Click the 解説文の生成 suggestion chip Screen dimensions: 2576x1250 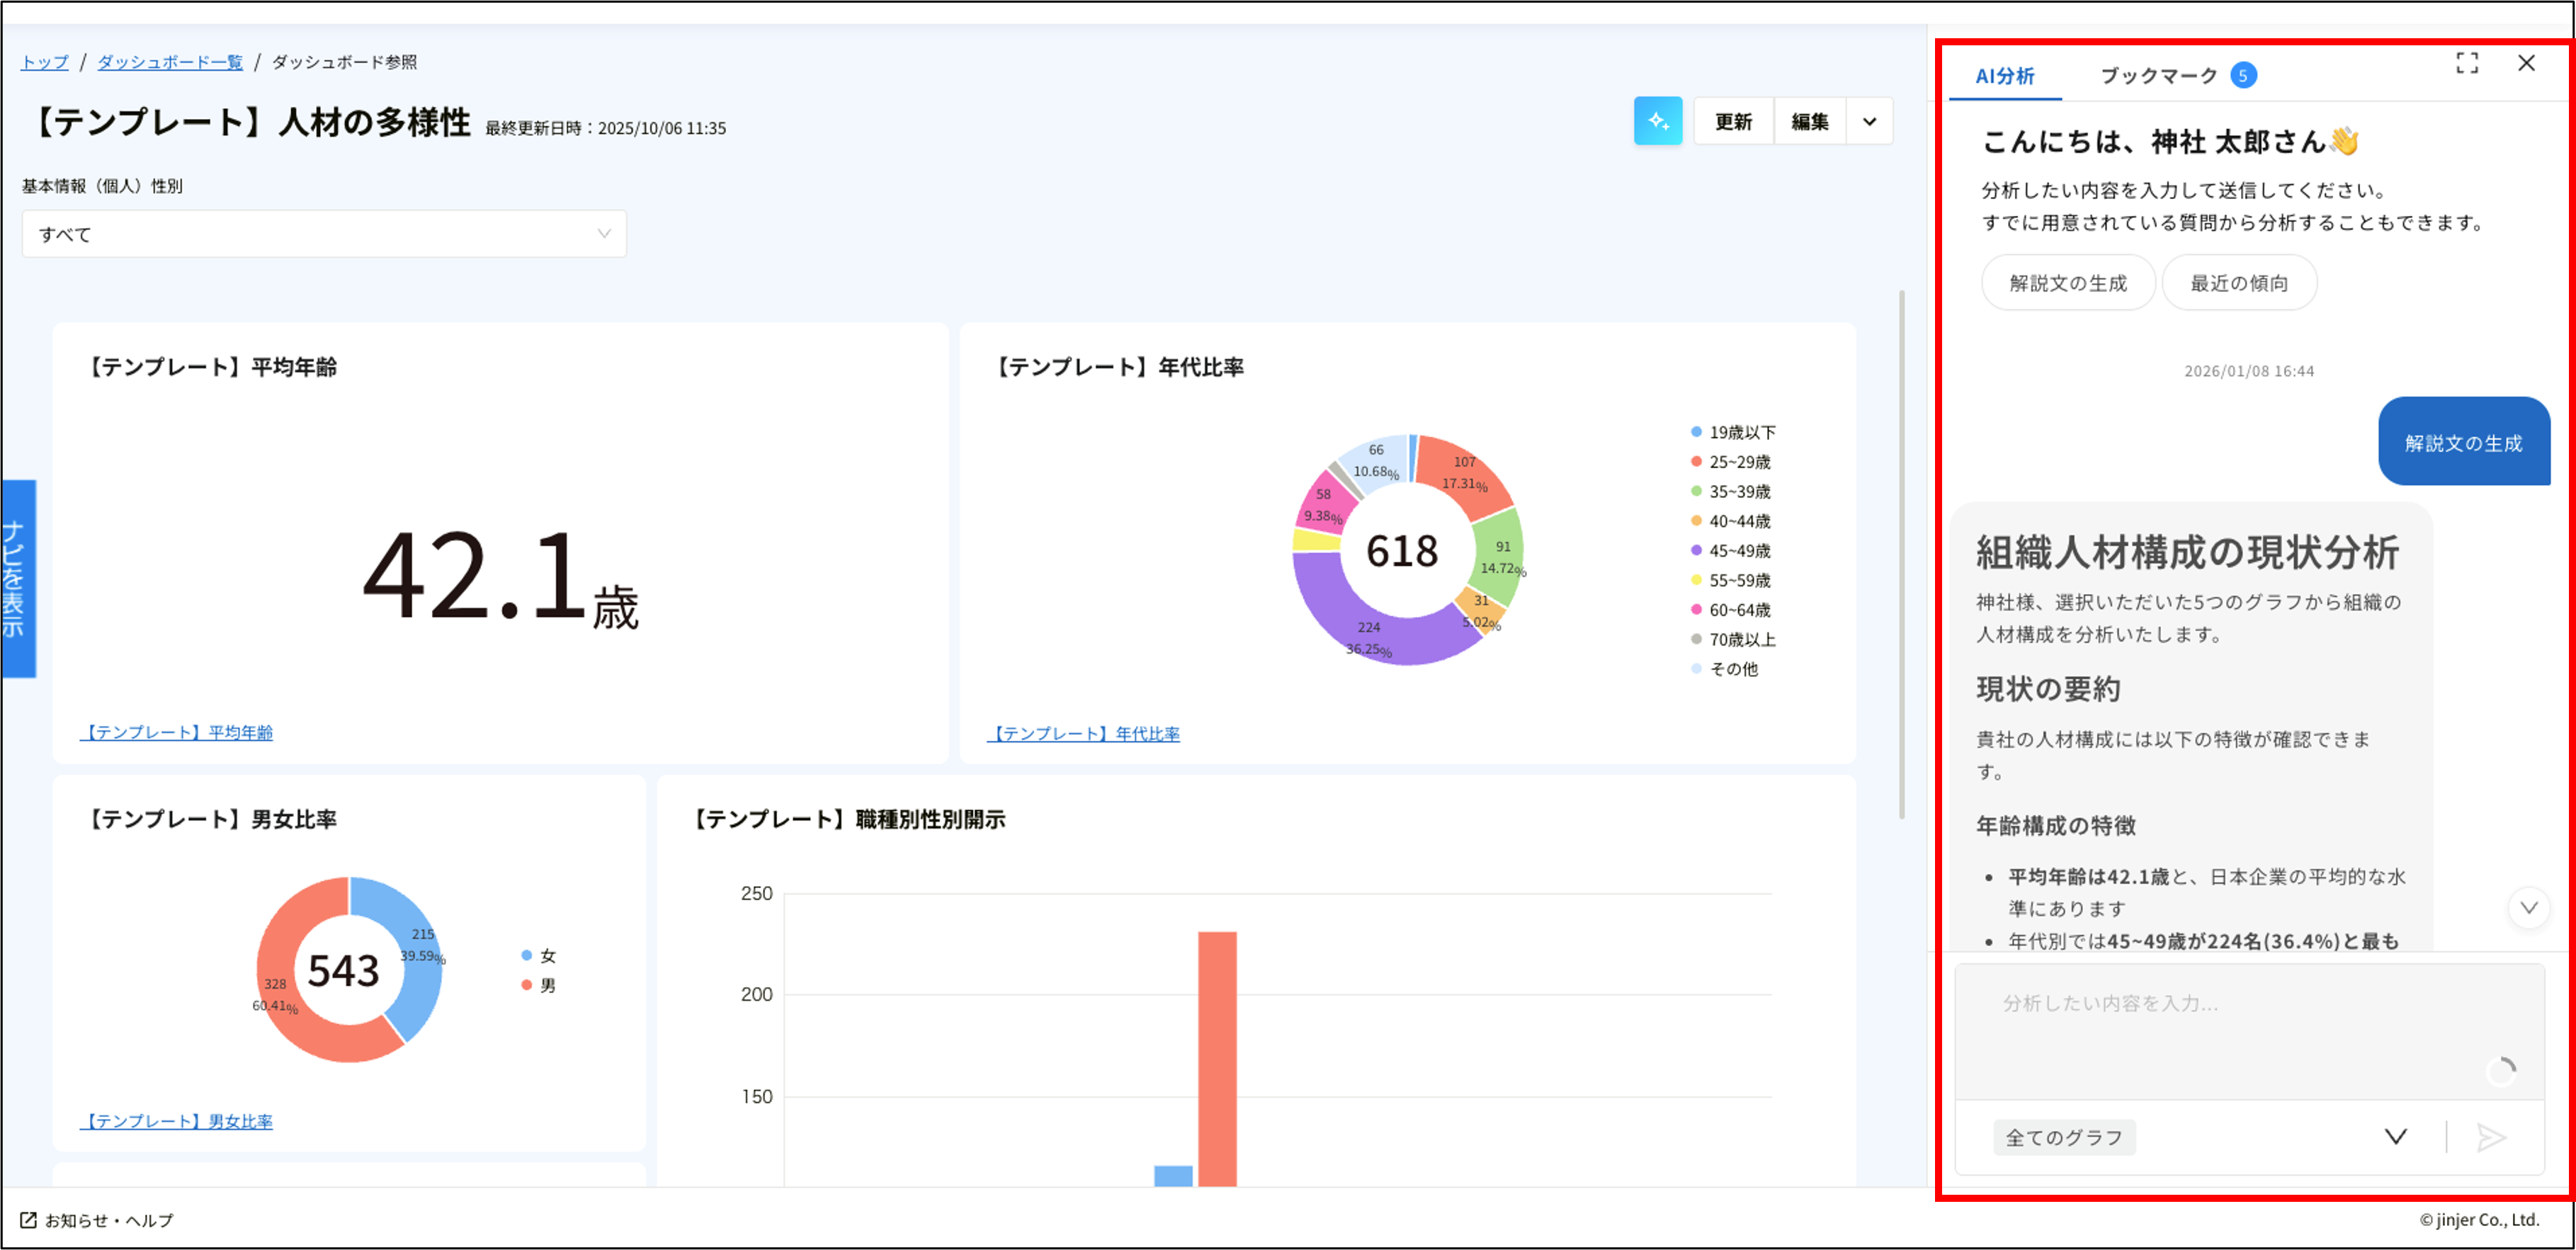2068,282
